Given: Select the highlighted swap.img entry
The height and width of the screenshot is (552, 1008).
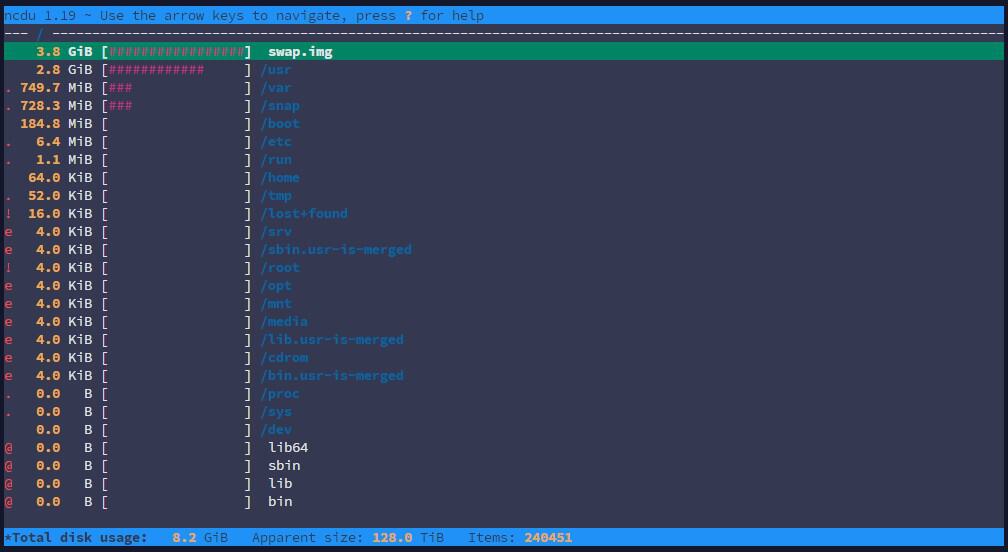Looking at the screenshot, I should (x=300, y=52).
